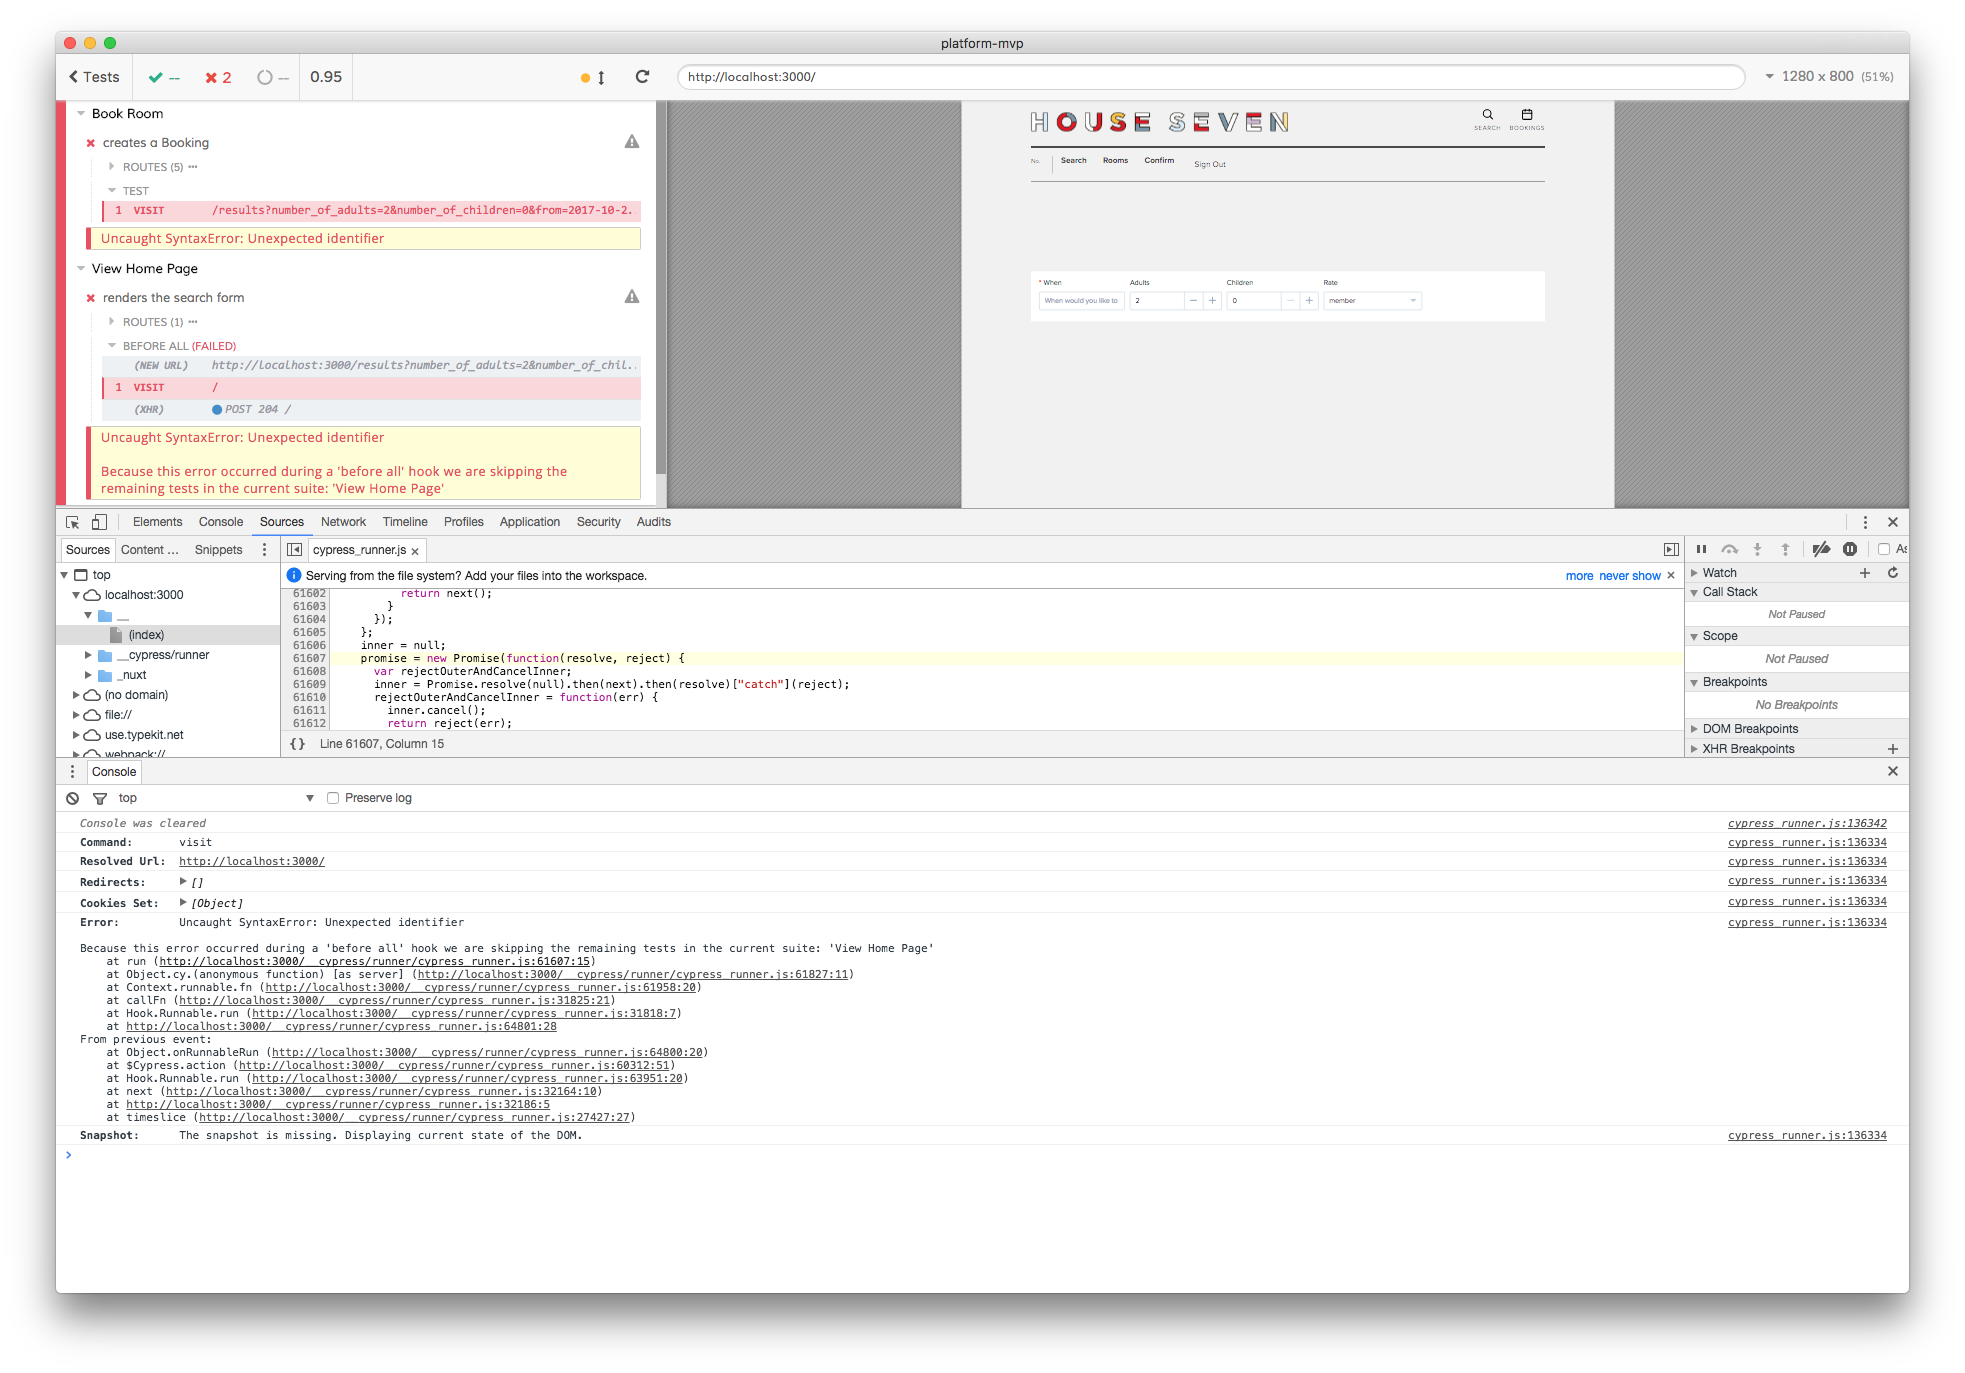Viewport: 1965px width, 1373px height.
Task: Pause script execution in the debugger
Action: click(x=1702, y=548)
